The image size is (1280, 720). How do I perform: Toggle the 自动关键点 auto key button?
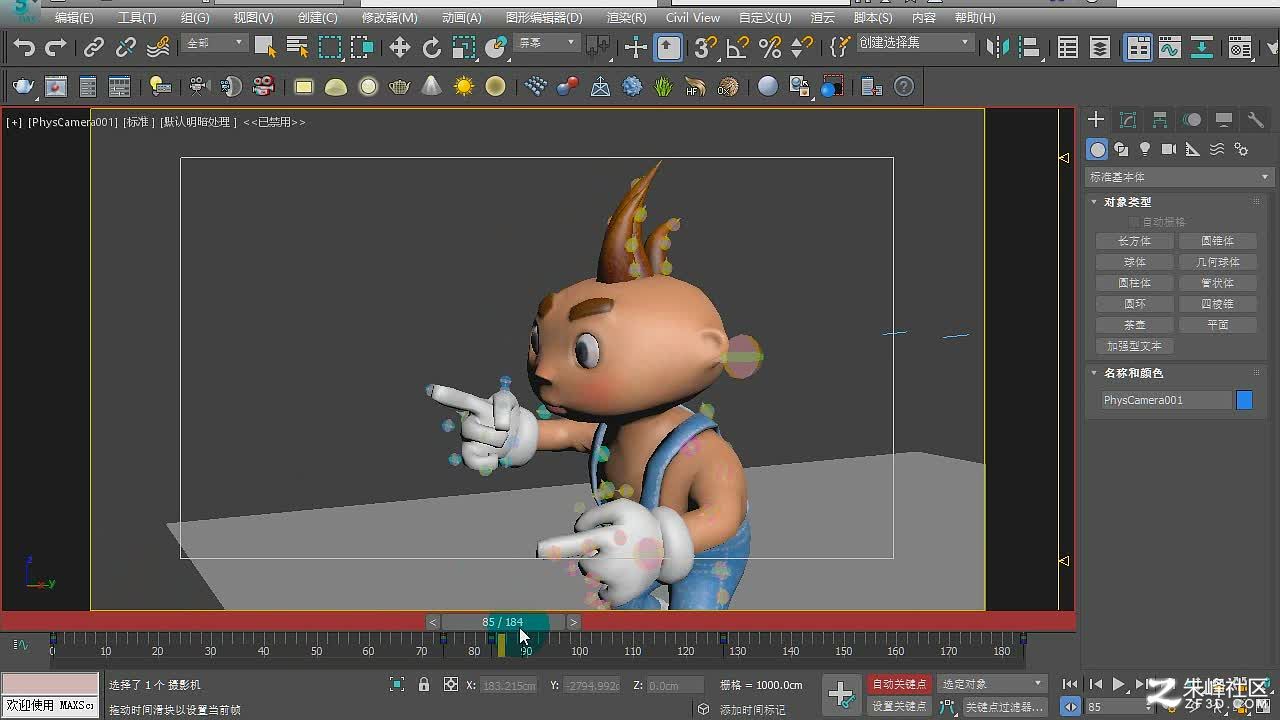click(x=899, y=684)
